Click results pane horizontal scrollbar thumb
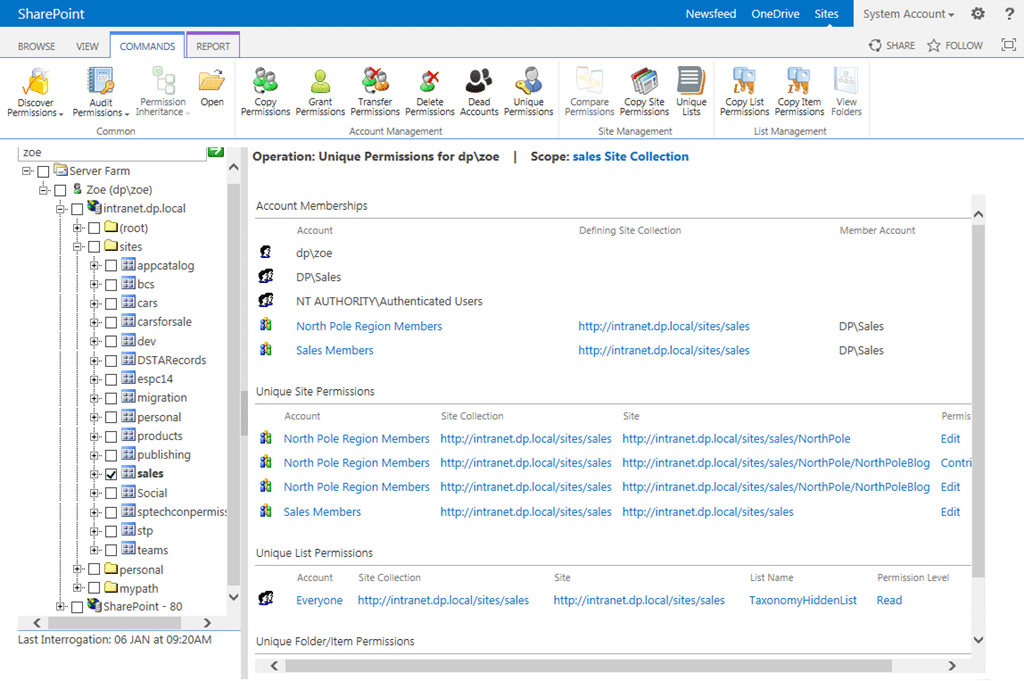 [x=588, y=666]
